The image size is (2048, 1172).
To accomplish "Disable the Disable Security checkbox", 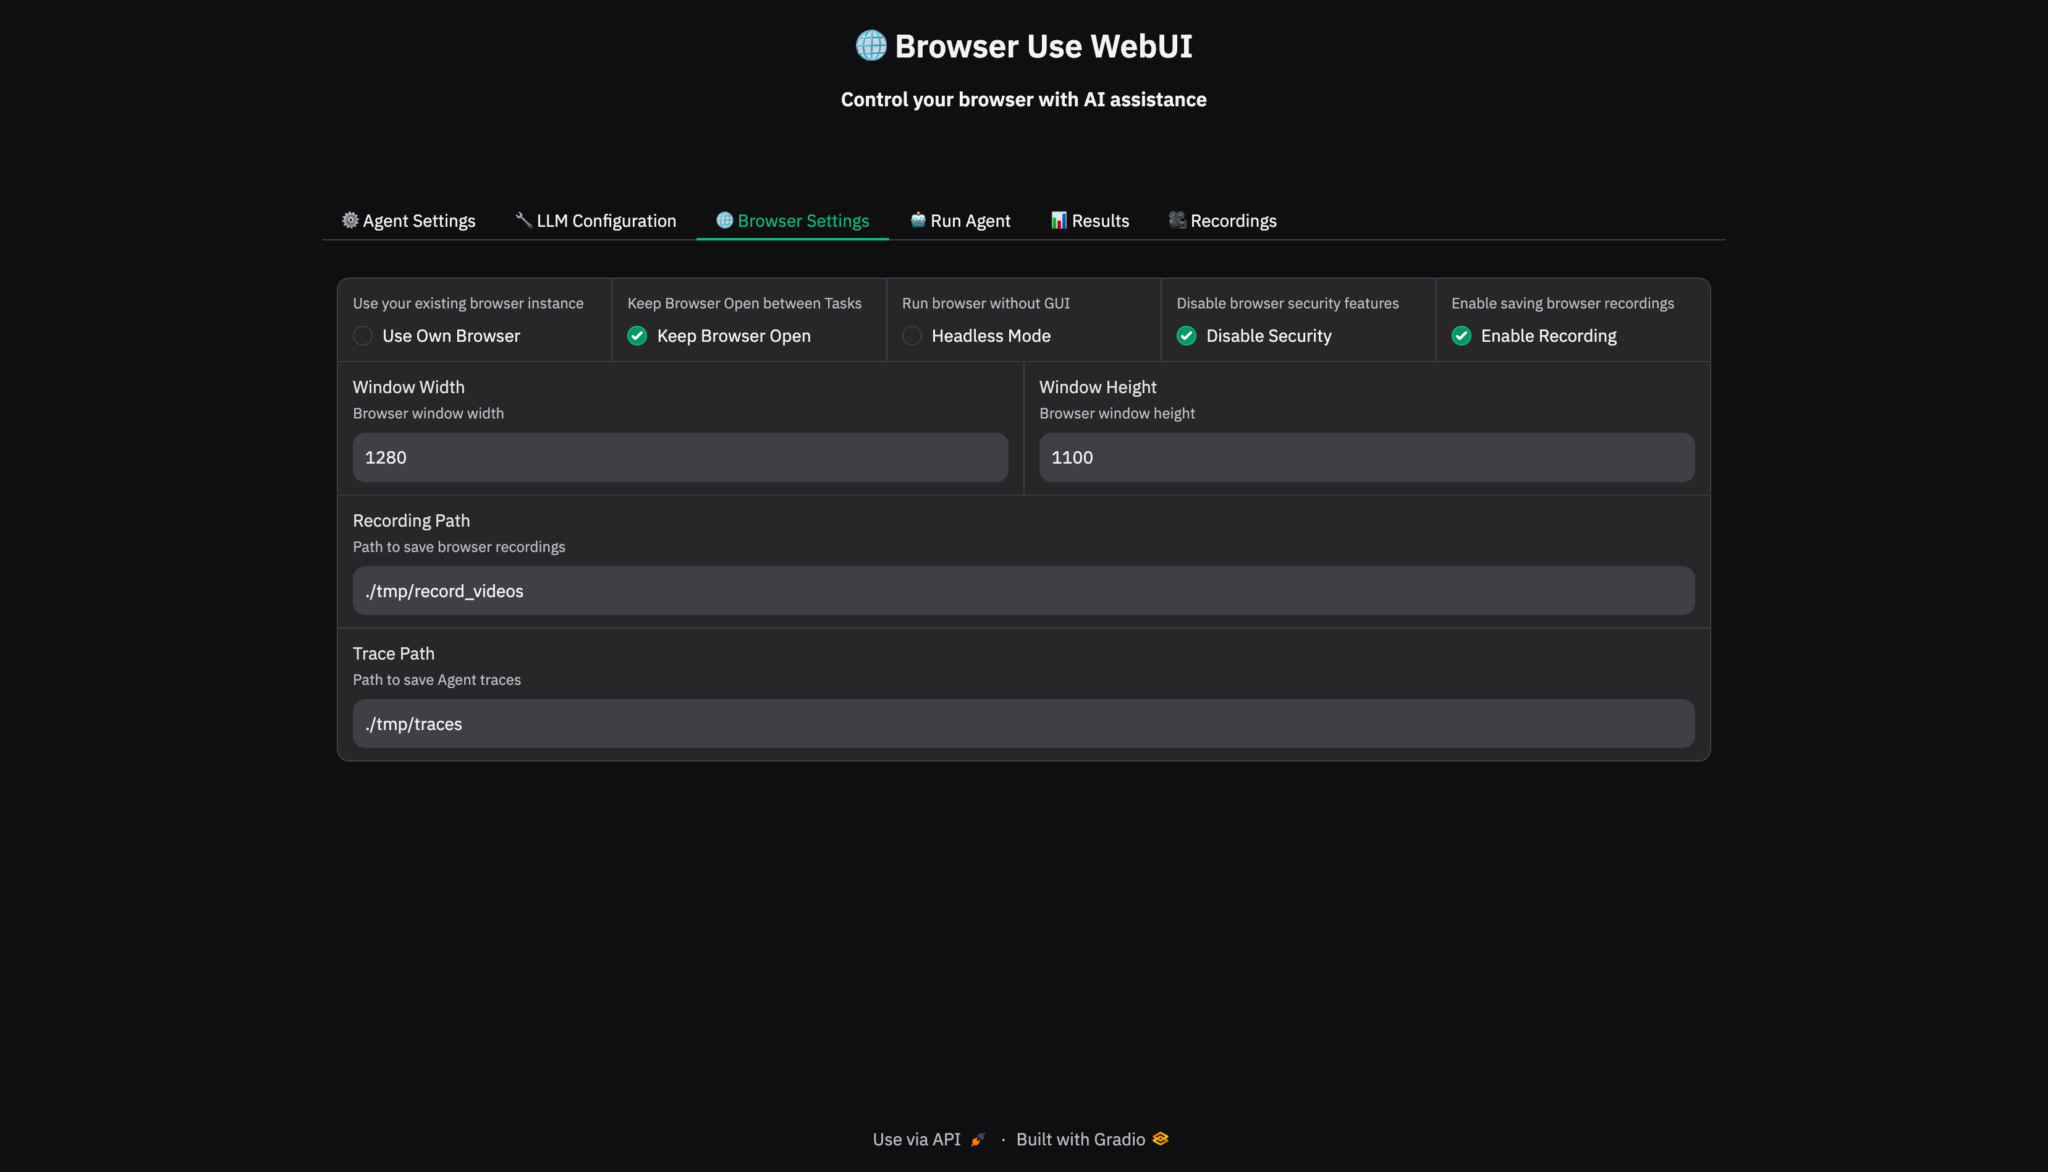I will coord(1186,336).
